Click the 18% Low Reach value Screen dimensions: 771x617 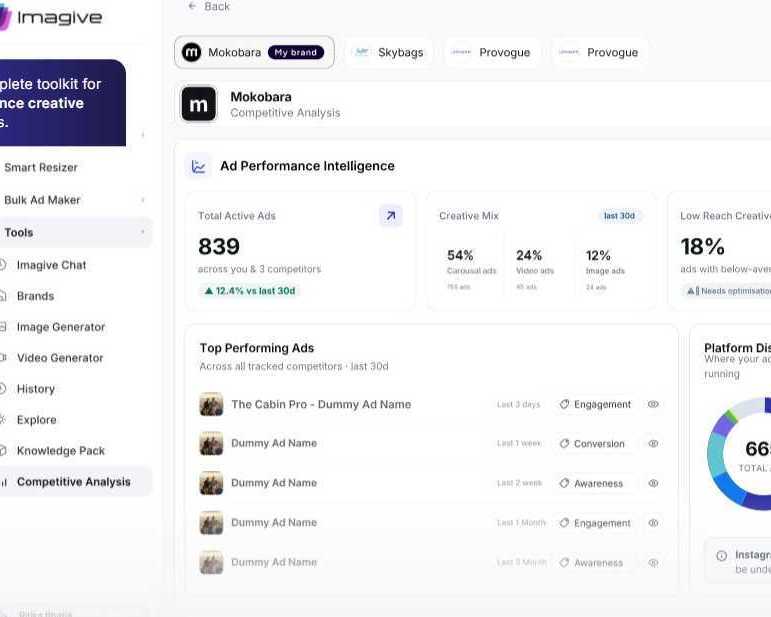(702, 246)
